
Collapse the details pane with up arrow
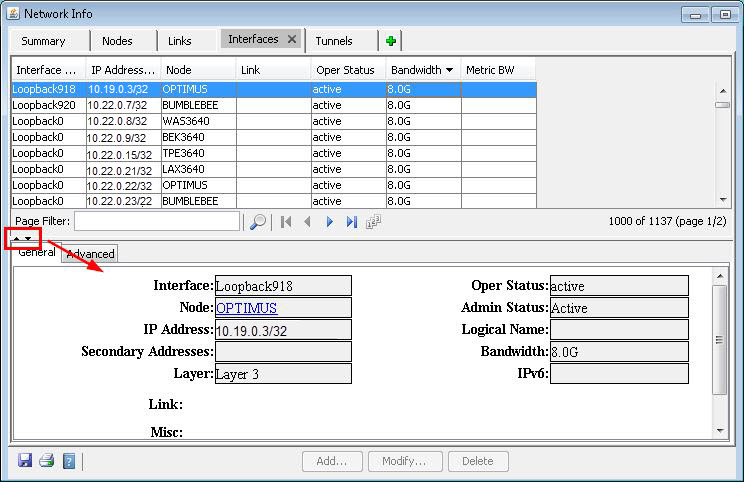[x=17, y=238]
